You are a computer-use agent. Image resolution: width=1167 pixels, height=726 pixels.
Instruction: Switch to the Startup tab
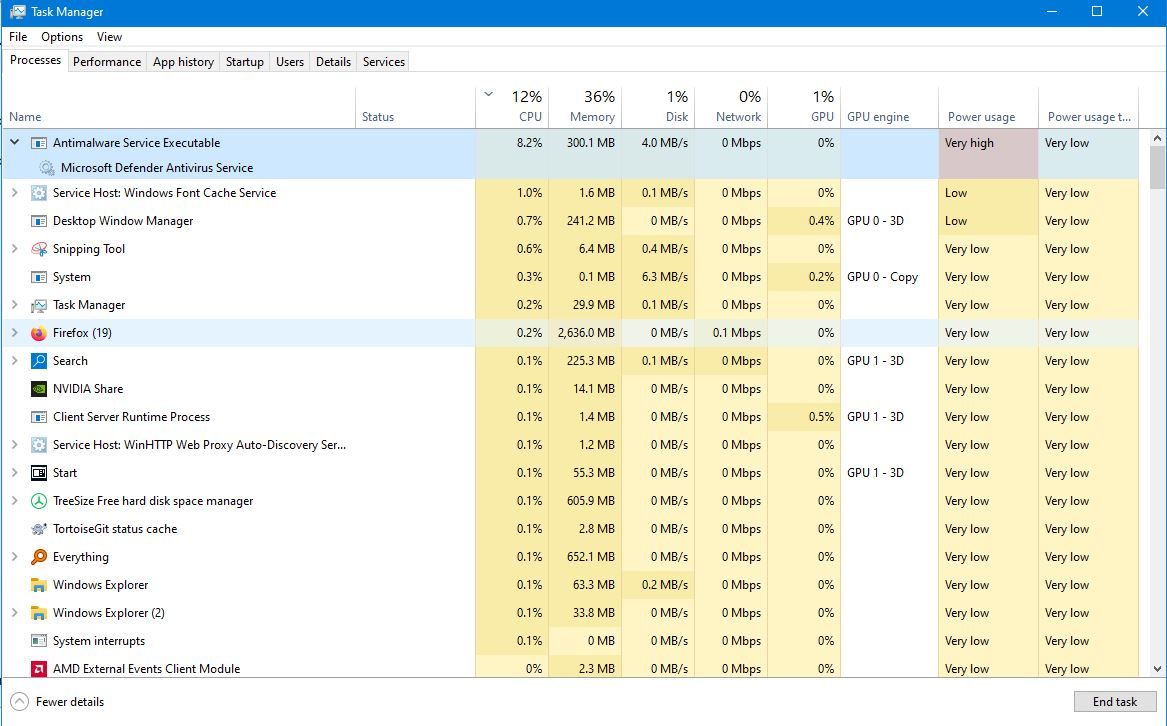click(x=245, y=62)
